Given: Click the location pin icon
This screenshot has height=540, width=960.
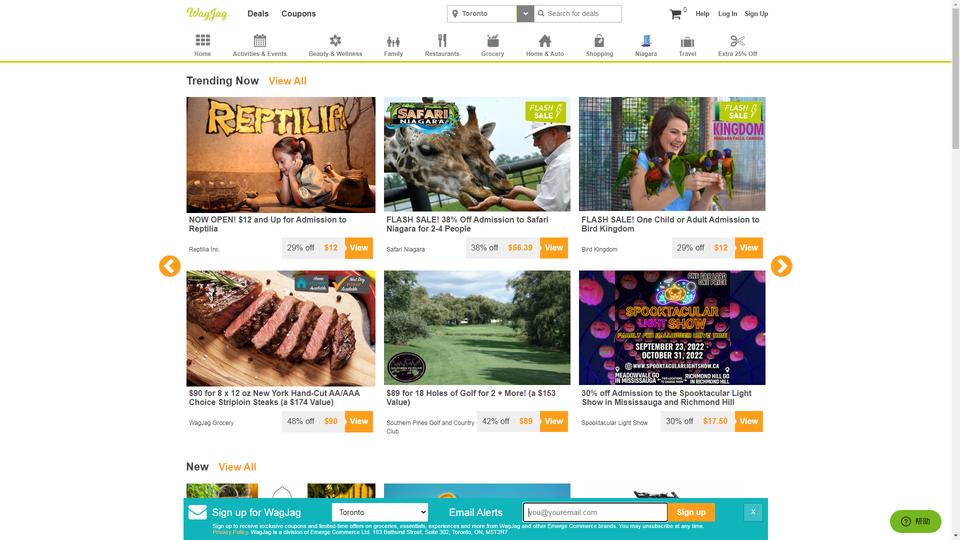Looking at the screenshot, I should (455, 13).
